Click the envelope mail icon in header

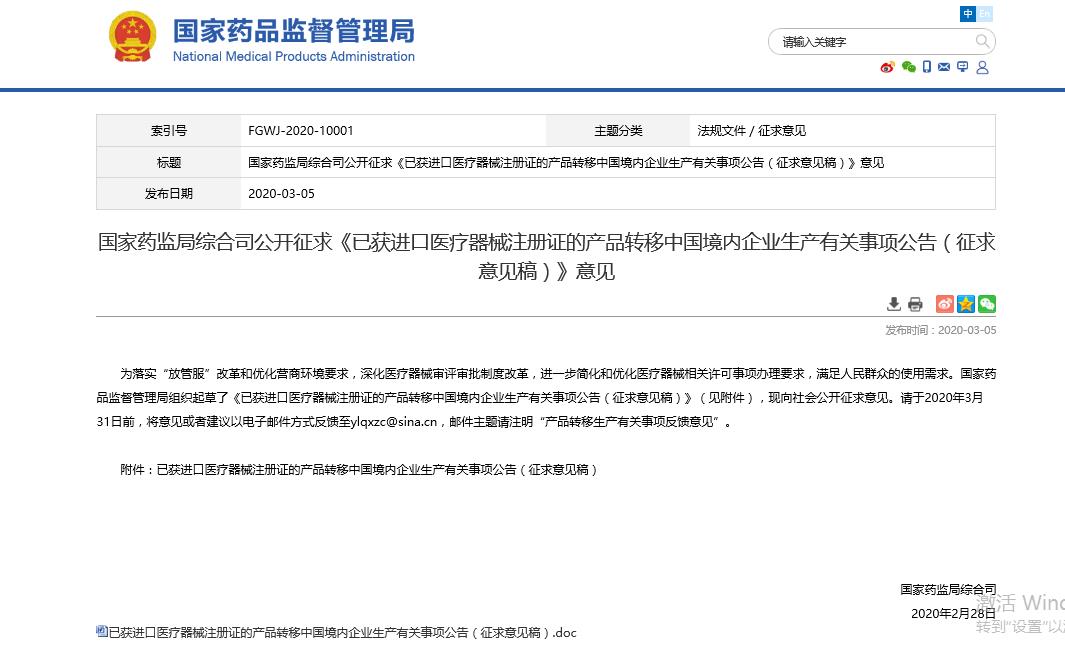(944, 67)
